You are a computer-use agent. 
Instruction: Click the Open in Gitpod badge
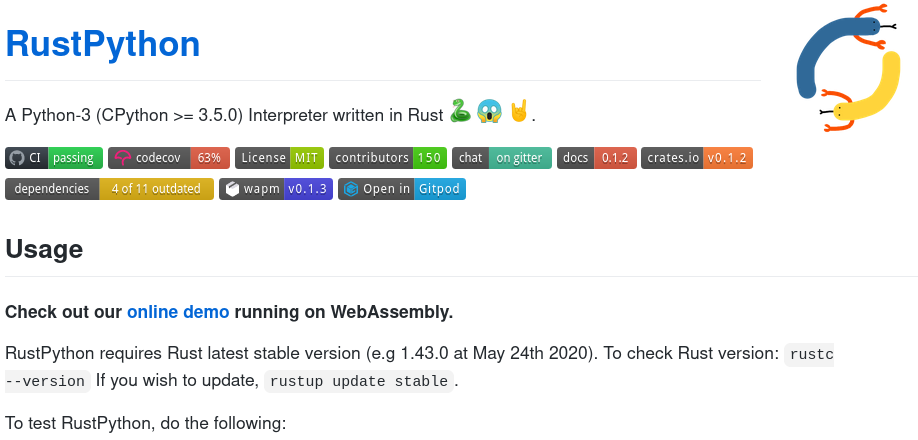tap(402, 189)
